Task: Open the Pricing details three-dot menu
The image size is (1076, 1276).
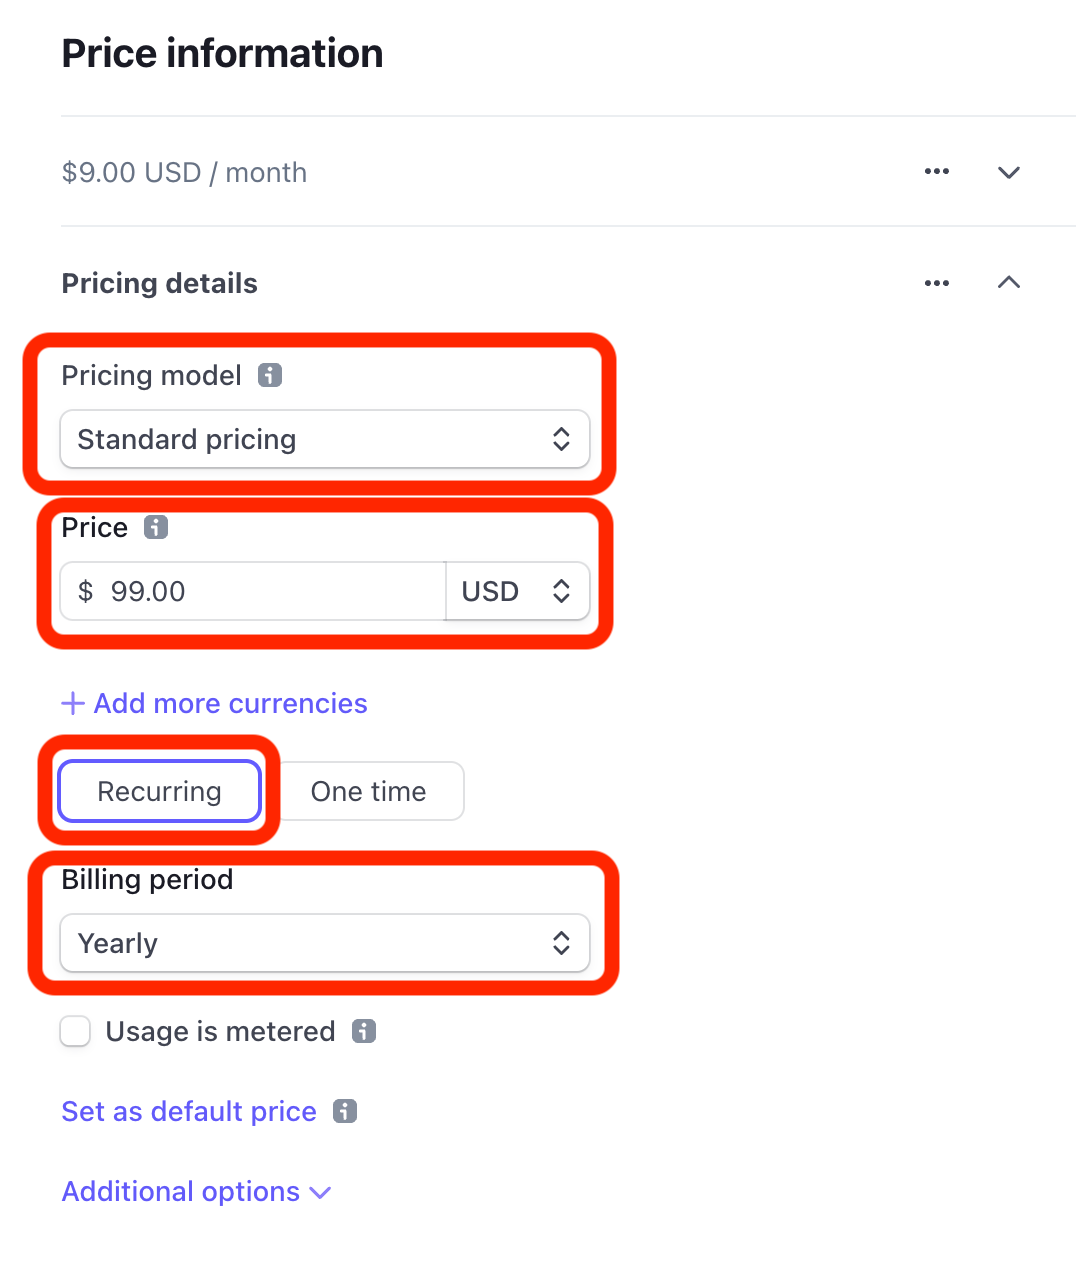Action: (x=937, y=283)
